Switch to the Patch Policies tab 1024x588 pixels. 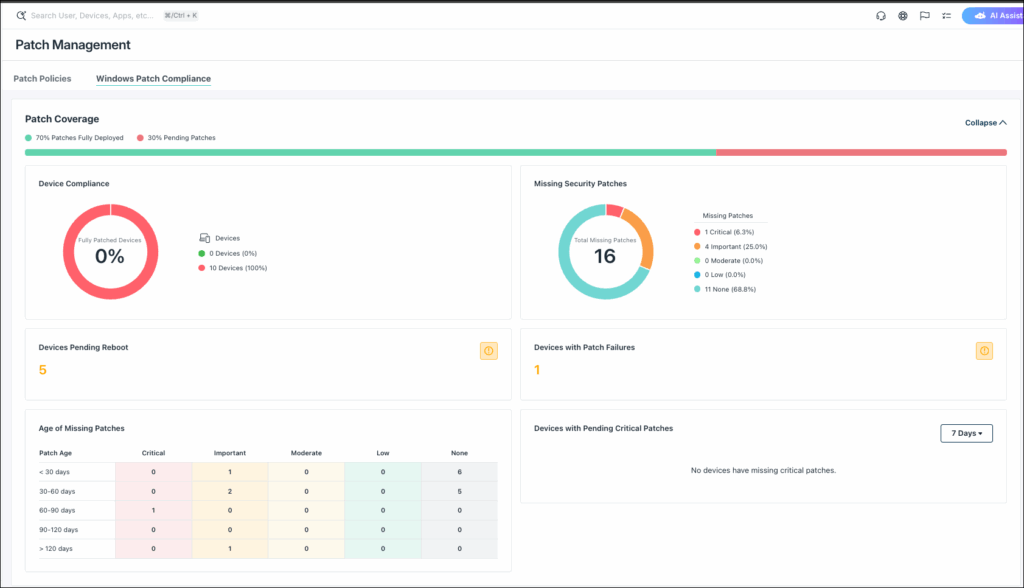[x=42, y=78]
